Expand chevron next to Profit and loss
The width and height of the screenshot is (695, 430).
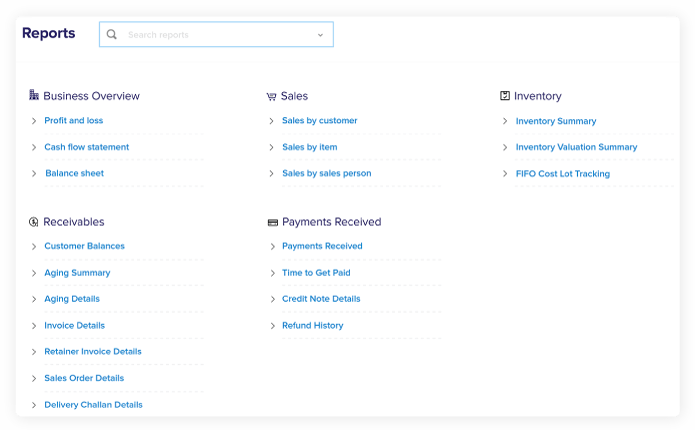(34, 121)
